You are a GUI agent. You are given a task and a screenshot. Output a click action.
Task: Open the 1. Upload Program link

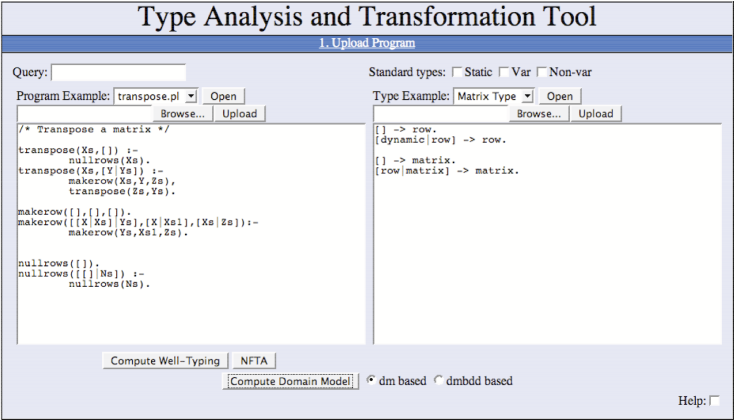pos(367,43)
